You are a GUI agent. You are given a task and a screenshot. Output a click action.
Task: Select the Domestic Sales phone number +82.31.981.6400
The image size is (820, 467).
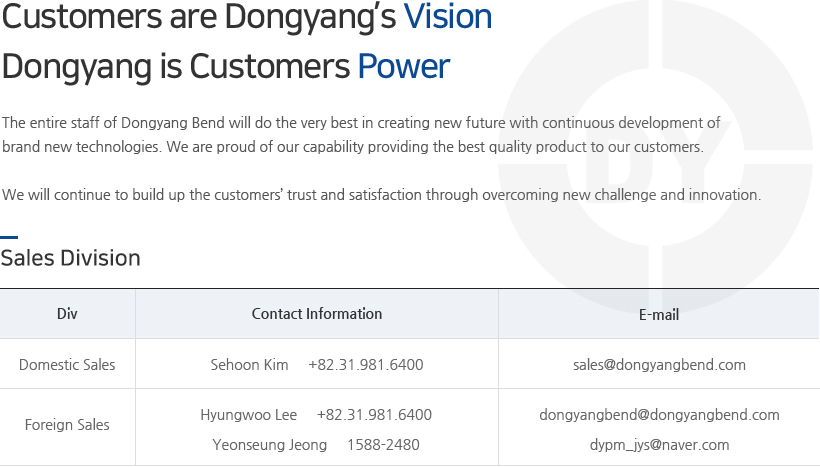coord(366,365)
